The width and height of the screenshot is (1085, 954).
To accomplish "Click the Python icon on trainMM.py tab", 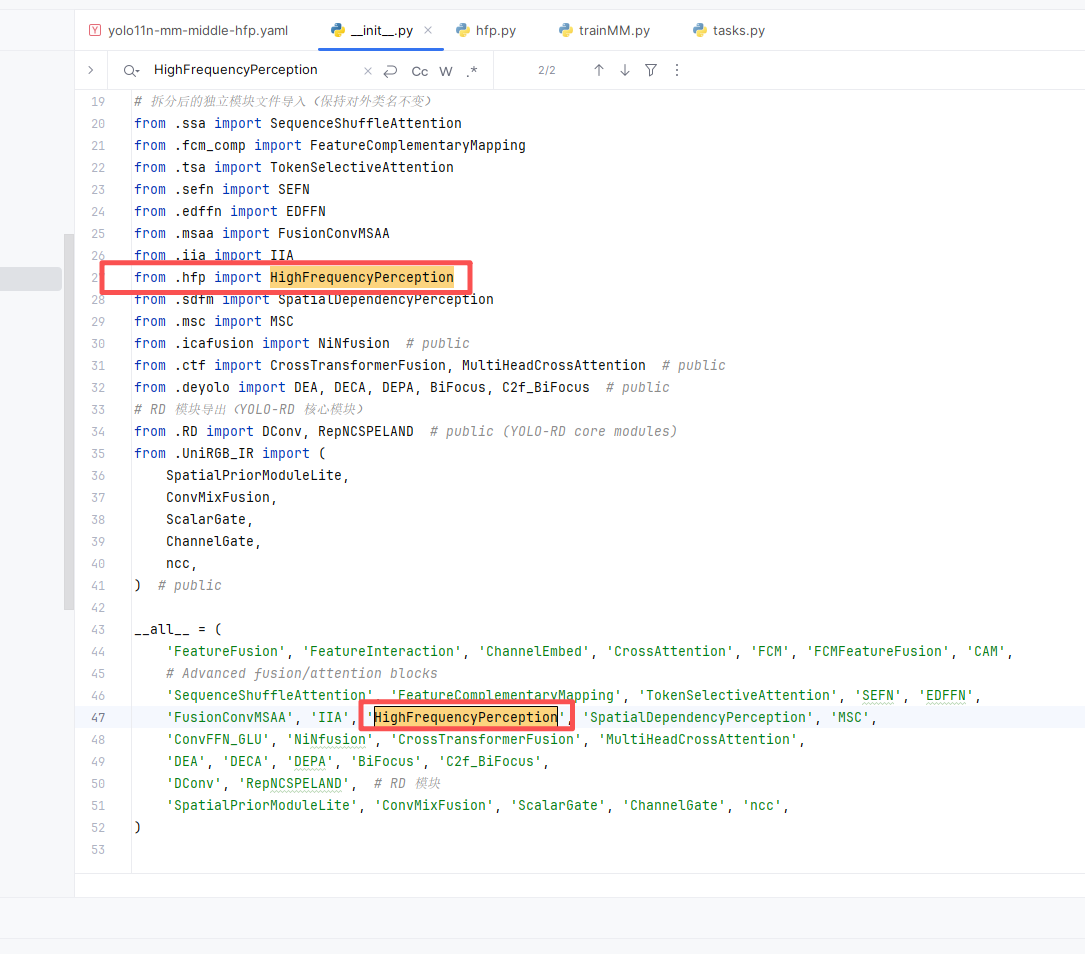I will pos(566,30).
